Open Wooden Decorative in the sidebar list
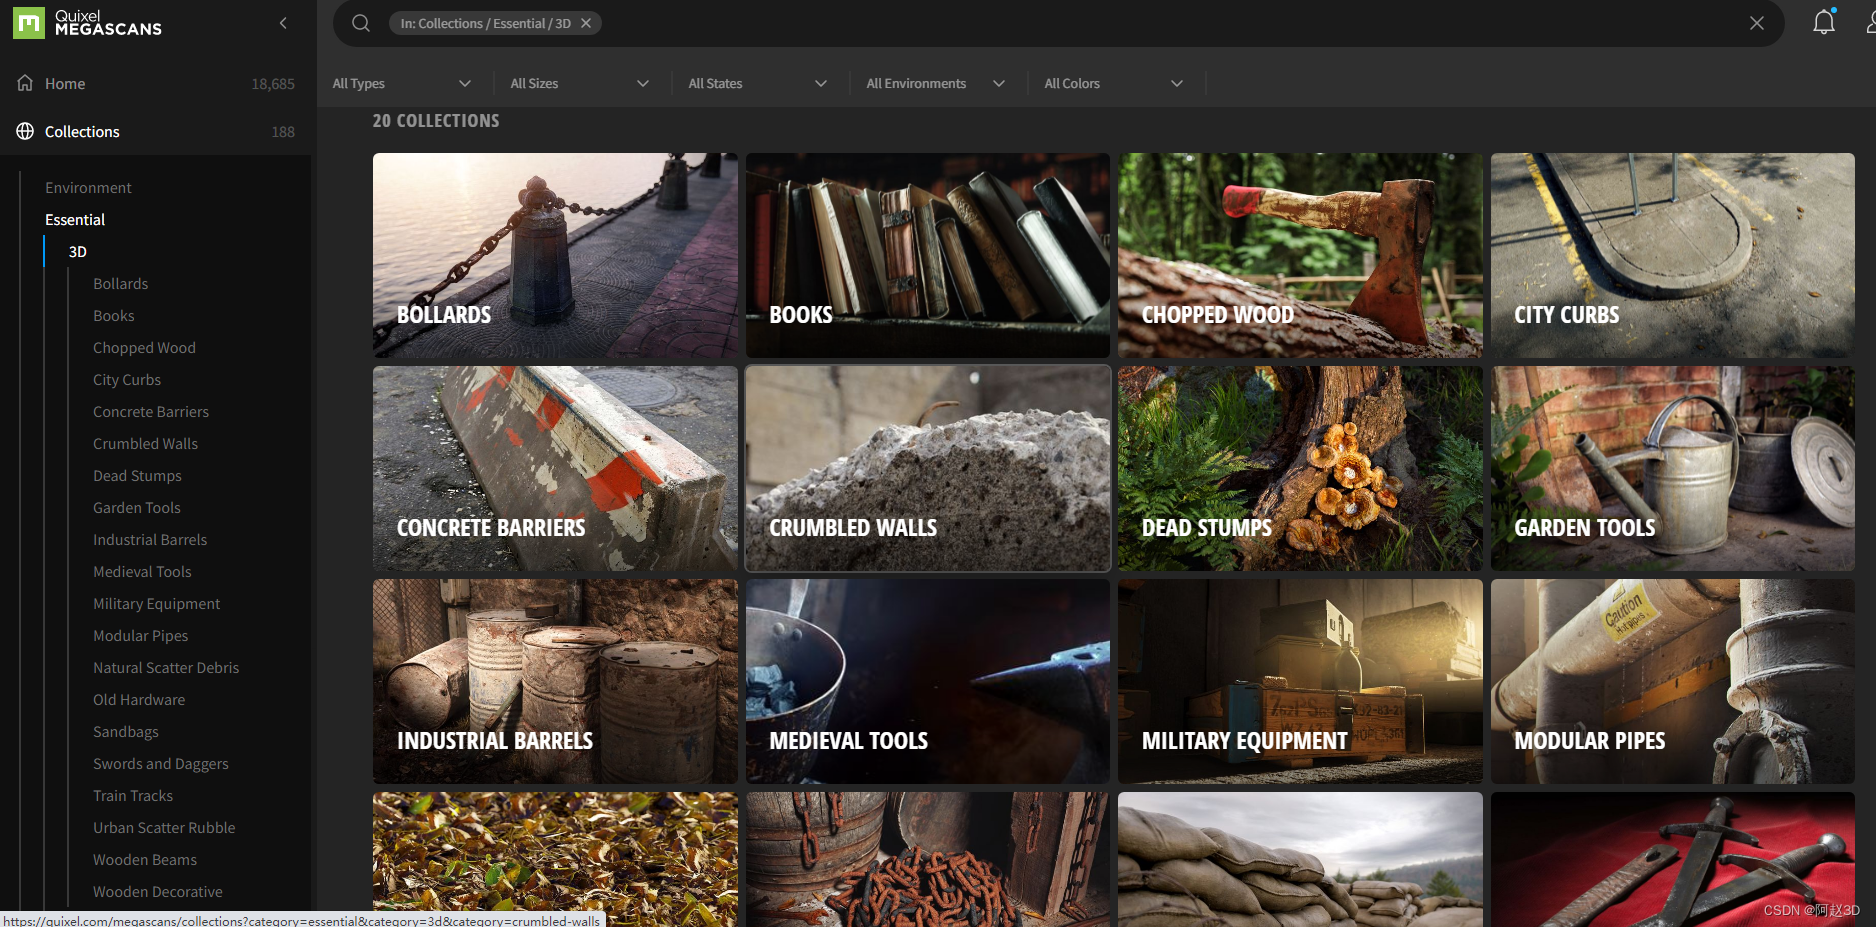 (x=158, y=891)
